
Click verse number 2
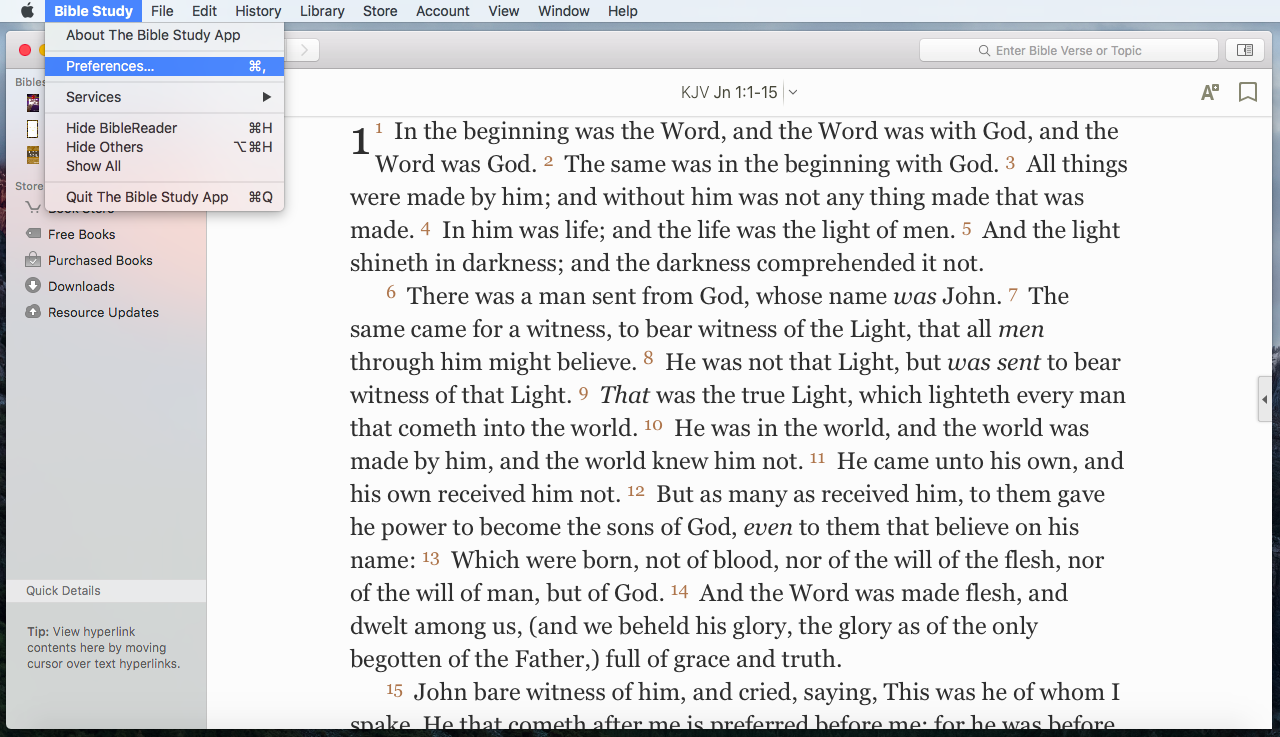pyautogui.click(x=548, y=161)
